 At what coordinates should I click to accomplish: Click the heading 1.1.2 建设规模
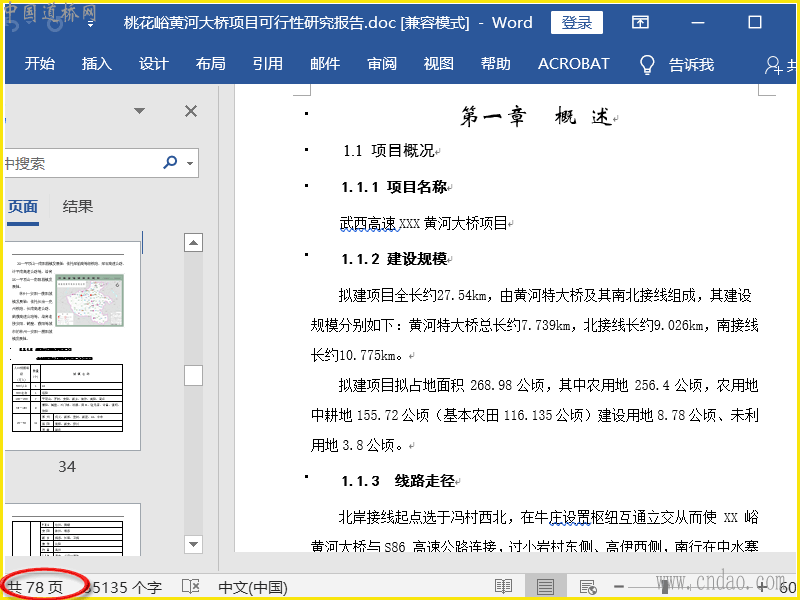click(394, 259)
